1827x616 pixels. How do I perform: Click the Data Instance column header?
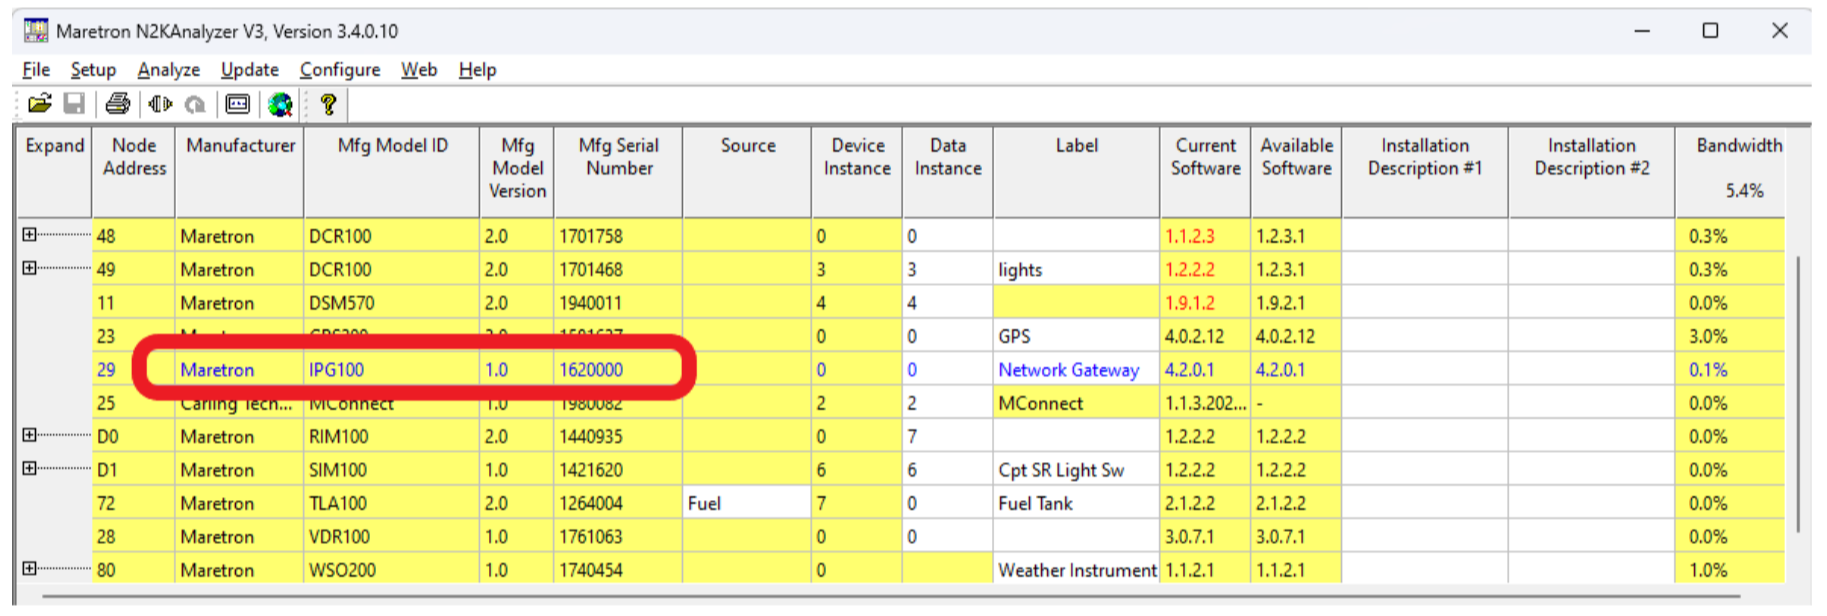coord(948,172)
